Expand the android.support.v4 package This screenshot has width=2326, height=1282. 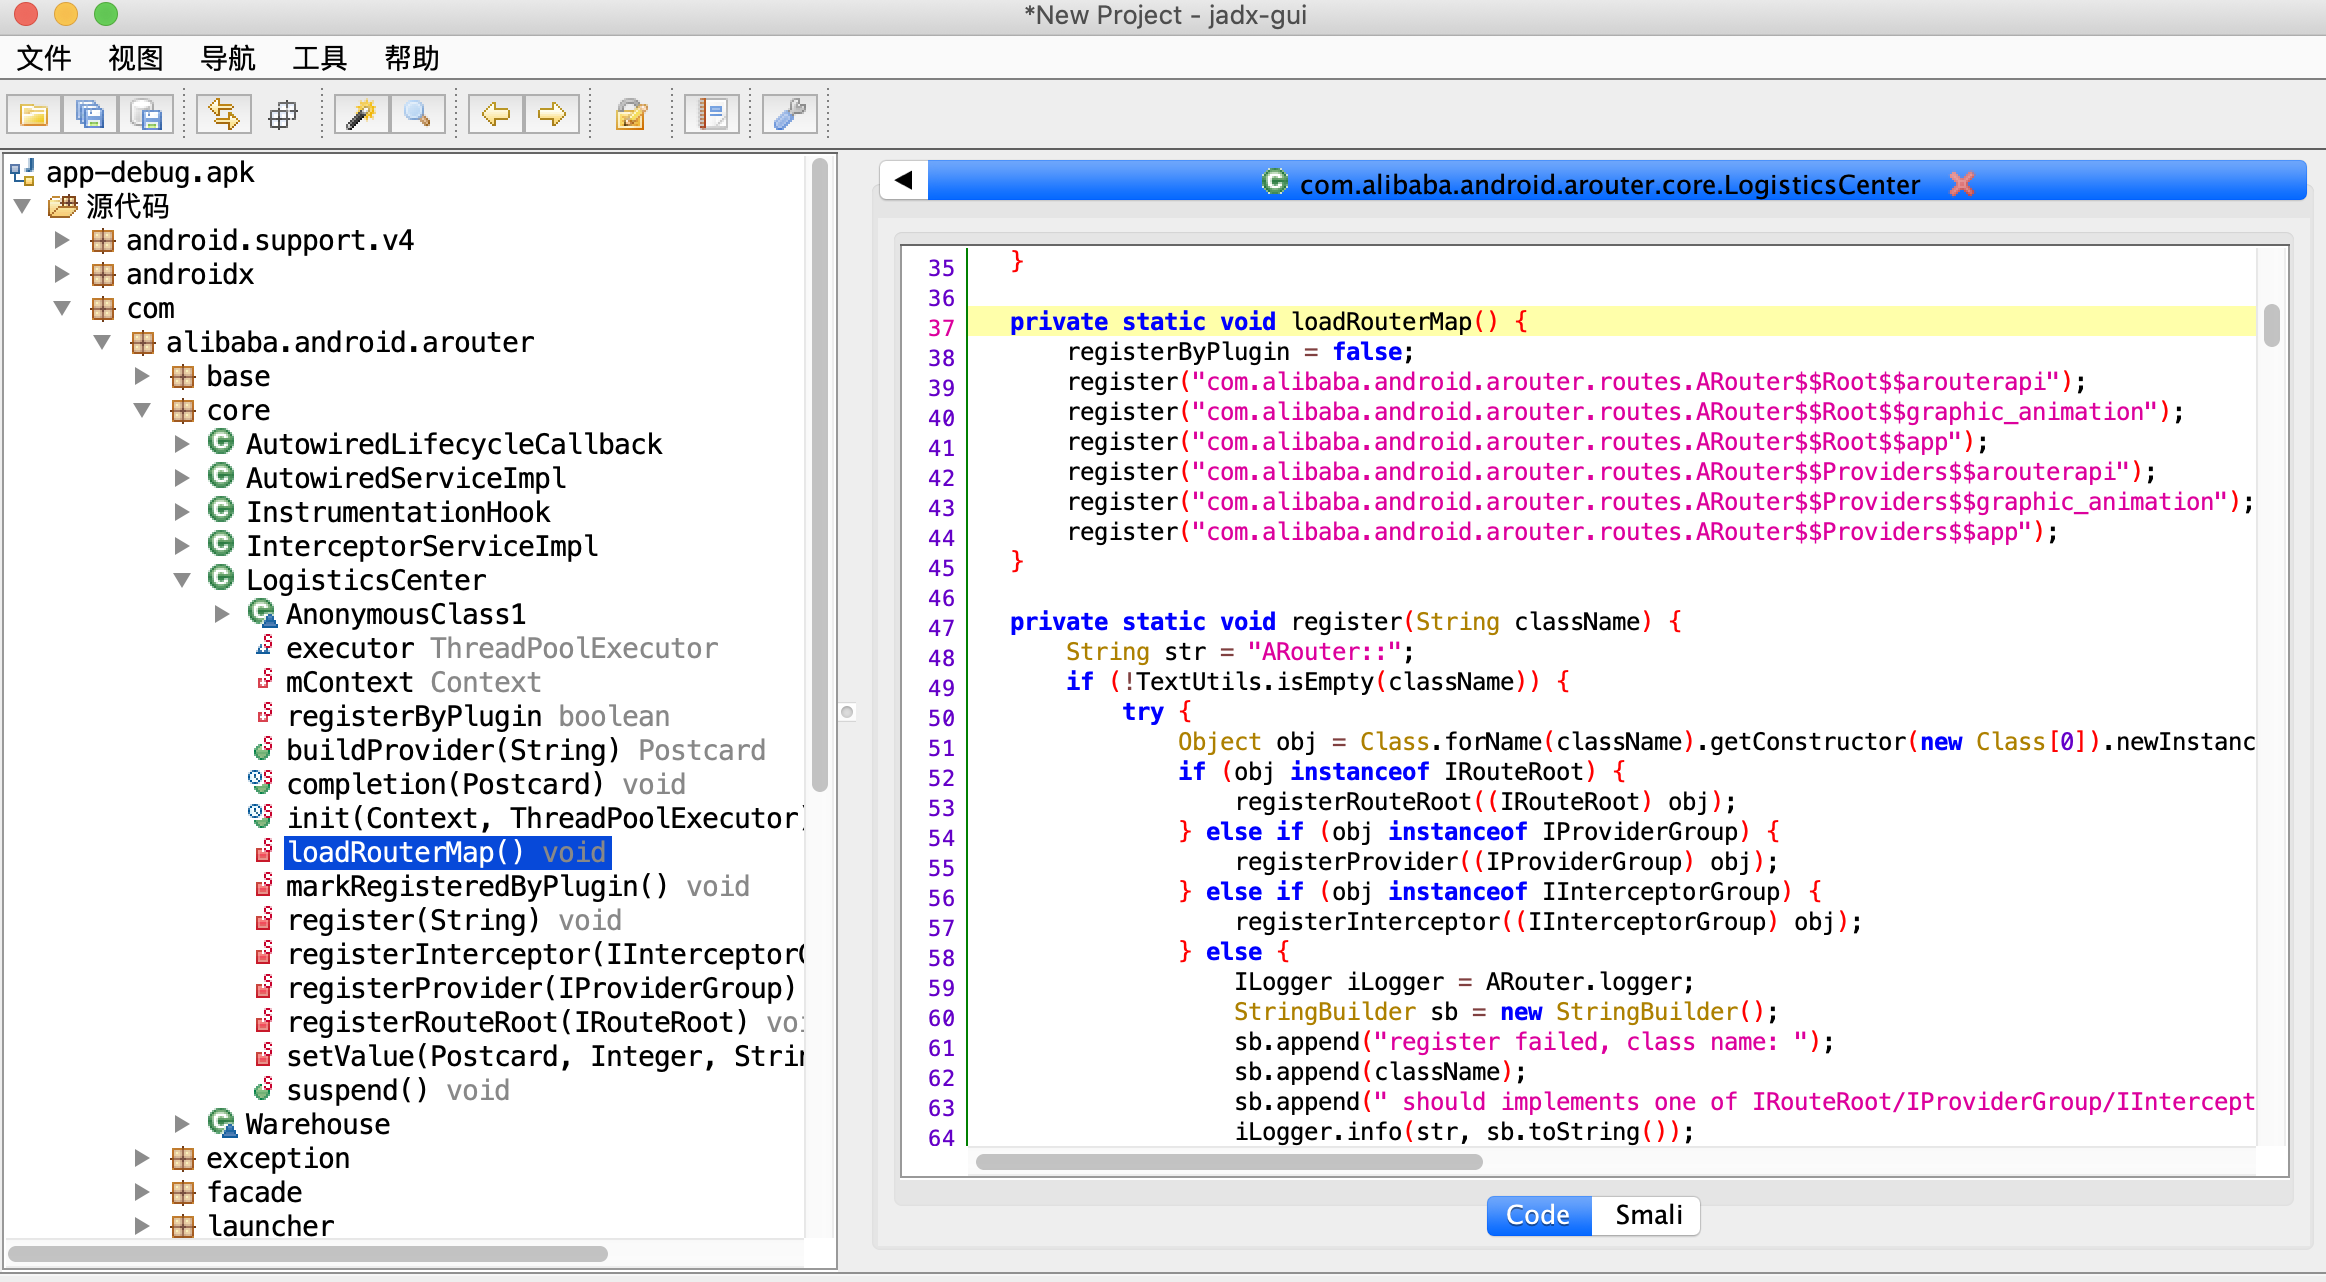[62, 240]
